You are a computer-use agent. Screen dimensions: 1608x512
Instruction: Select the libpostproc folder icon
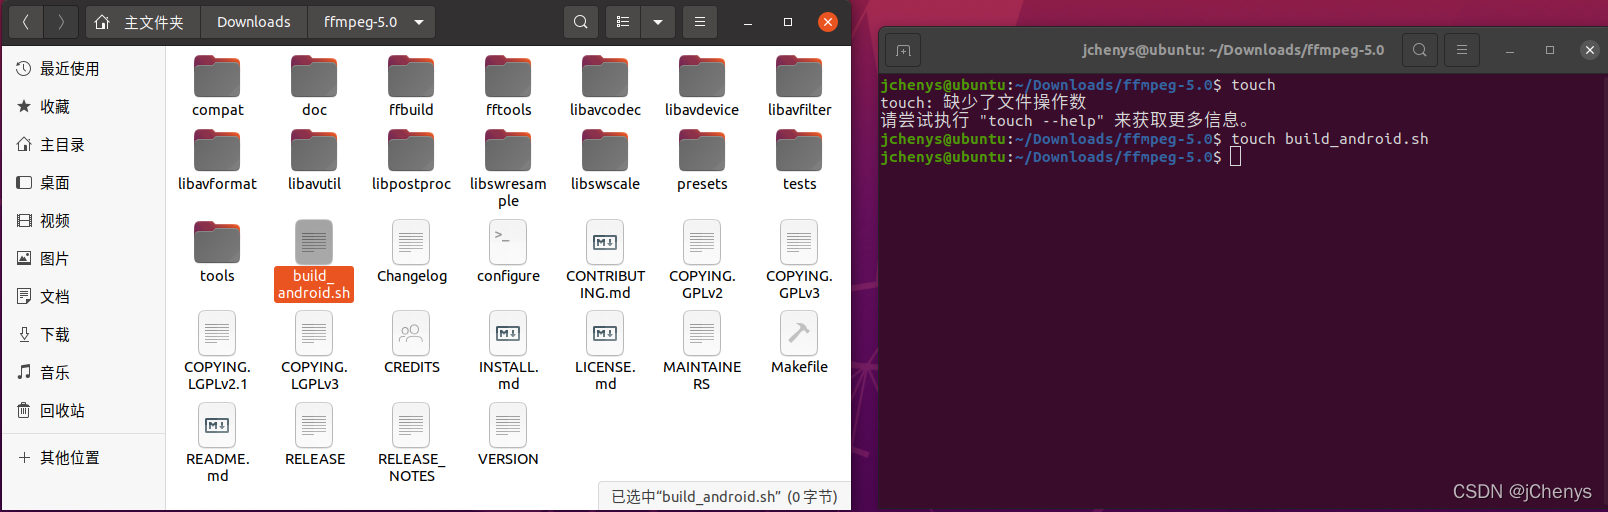pyautogui.click(x=411, y=150)
